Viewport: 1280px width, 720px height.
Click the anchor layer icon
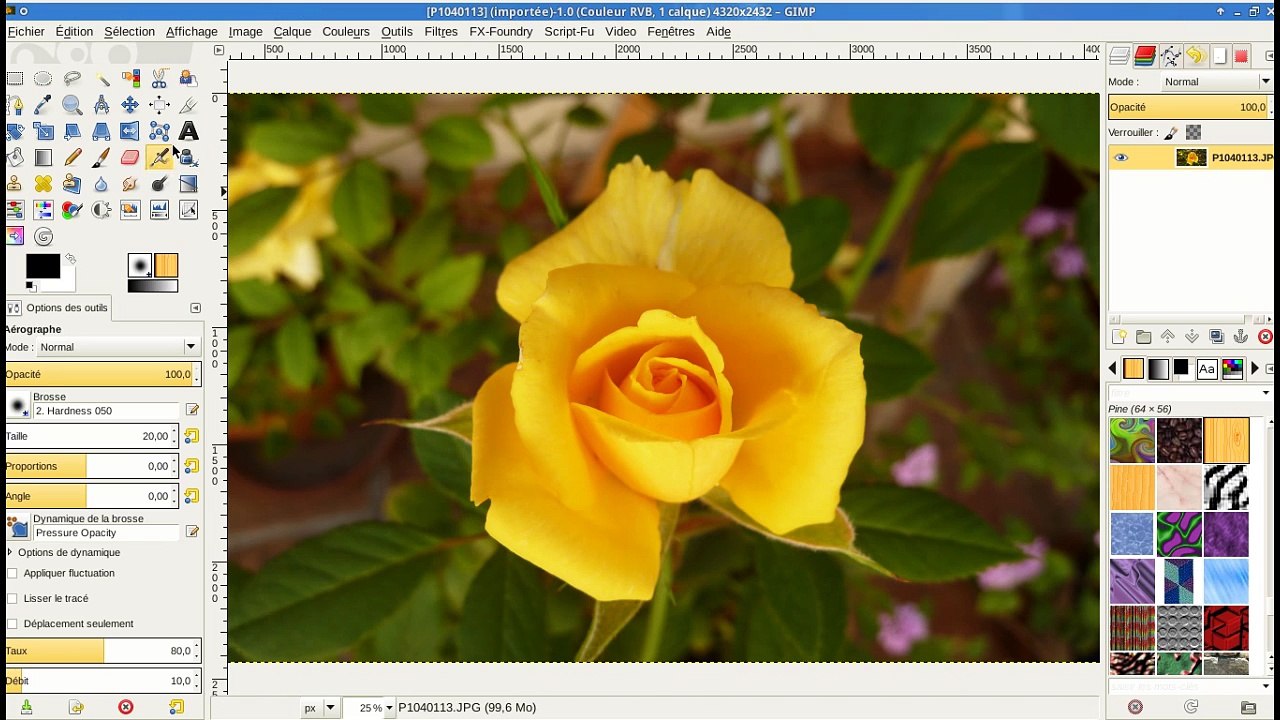(x=1241, y=337)
